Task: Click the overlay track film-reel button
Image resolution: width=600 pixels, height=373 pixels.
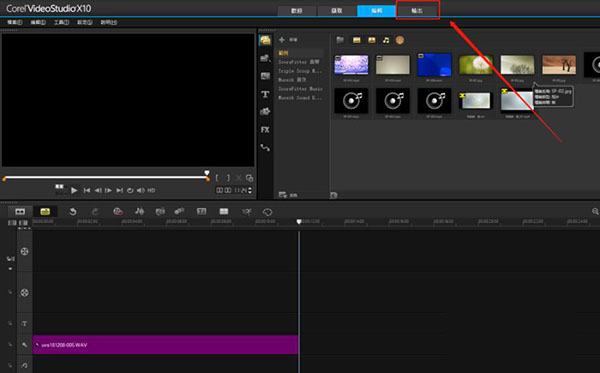Action: pos(24,293)
